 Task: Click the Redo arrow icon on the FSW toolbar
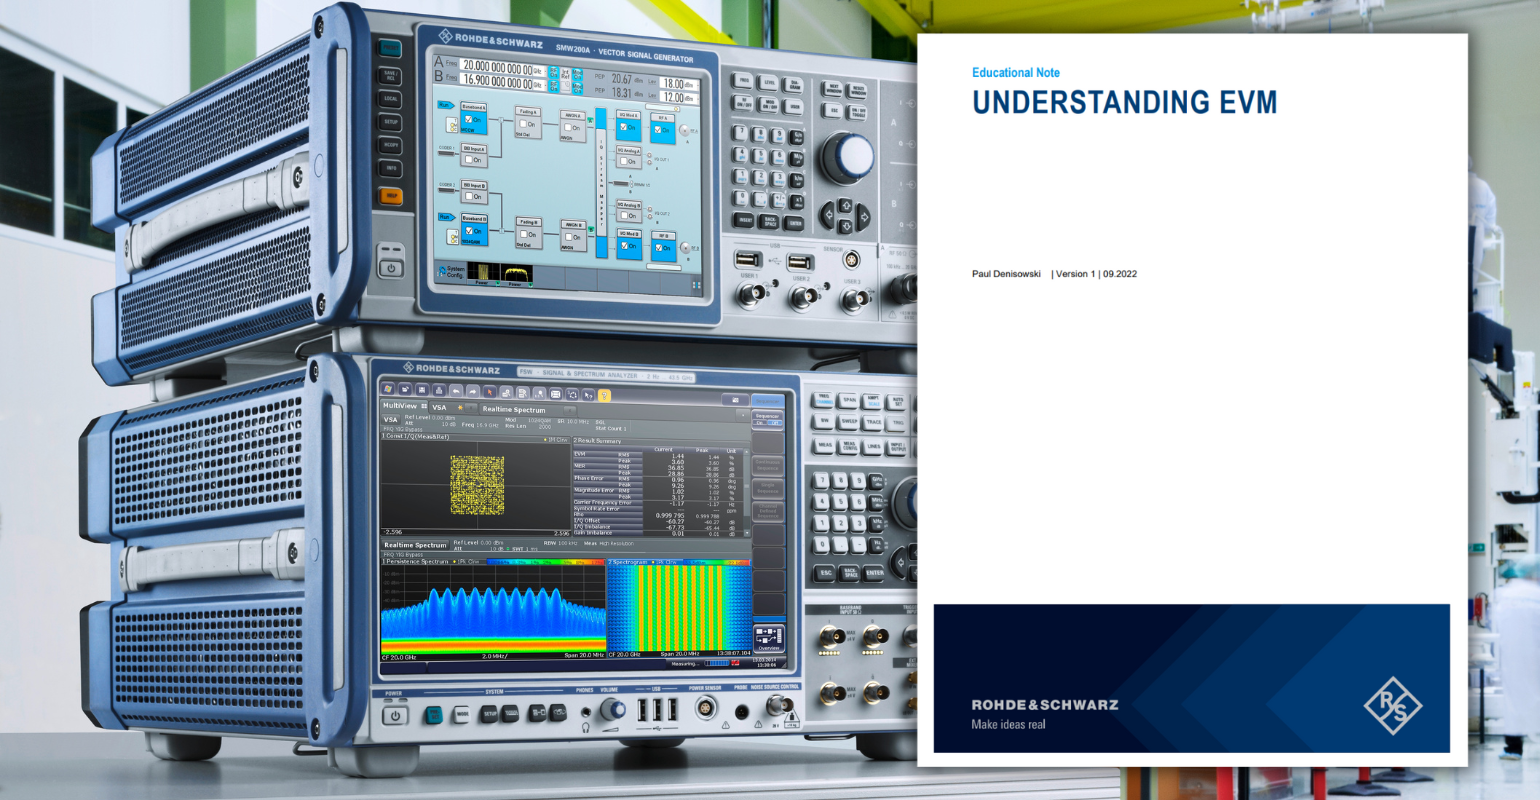click(472, 391)
